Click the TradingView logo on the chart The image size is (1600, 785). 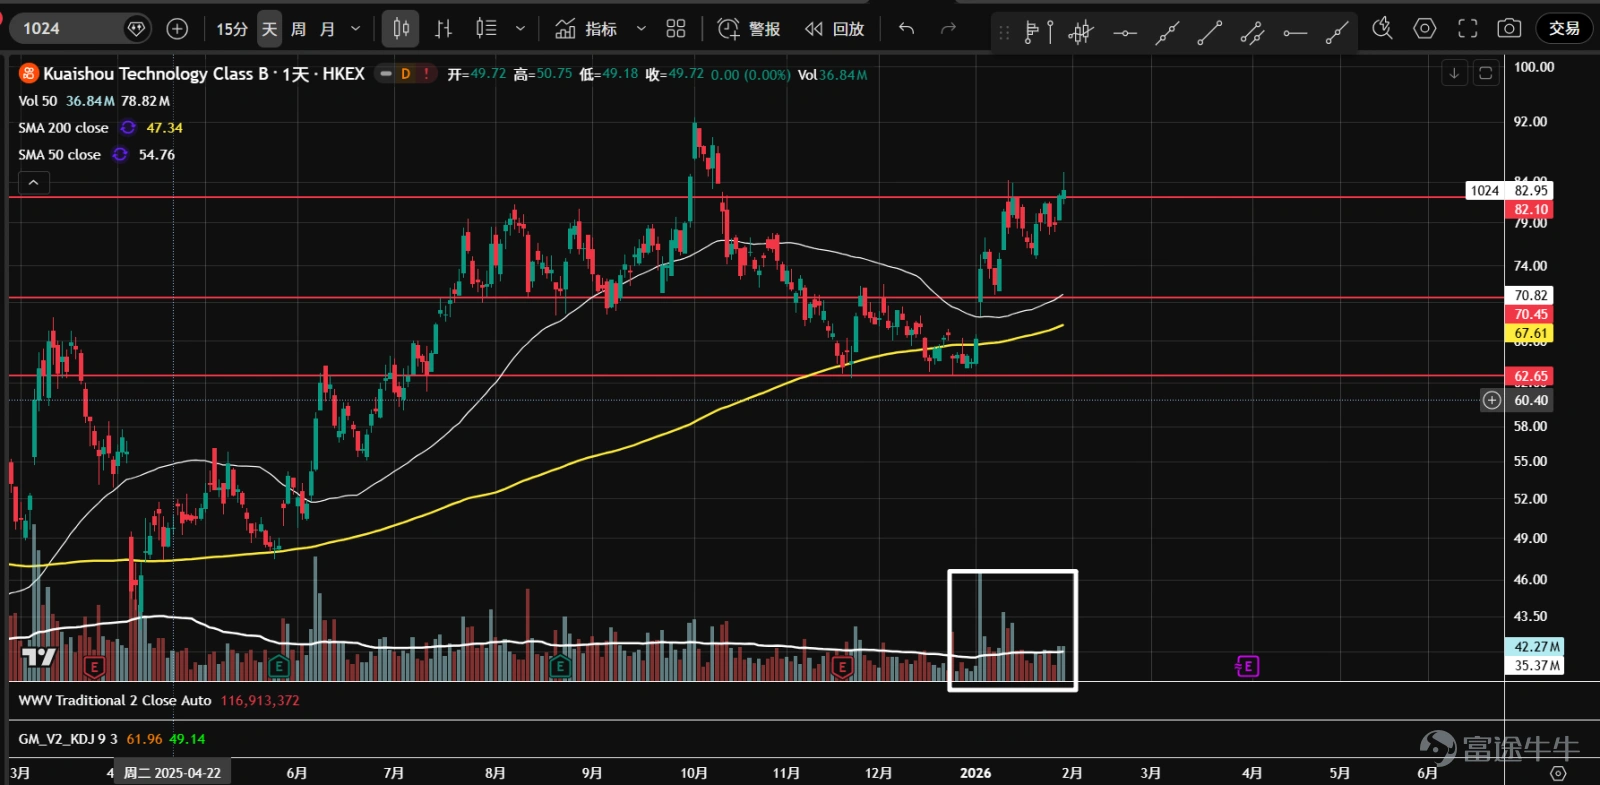click(40, 657)
